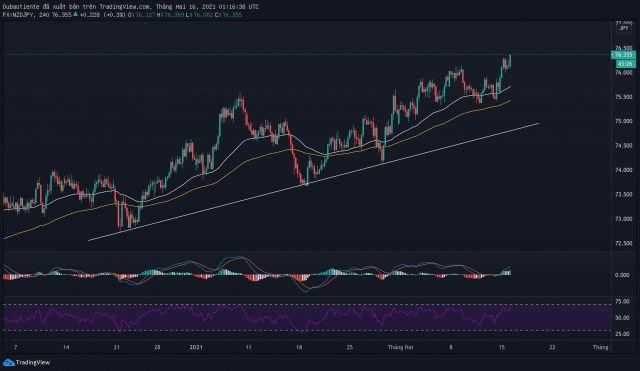
Task: Click the 75.500 price axis label
Action: 623,97
